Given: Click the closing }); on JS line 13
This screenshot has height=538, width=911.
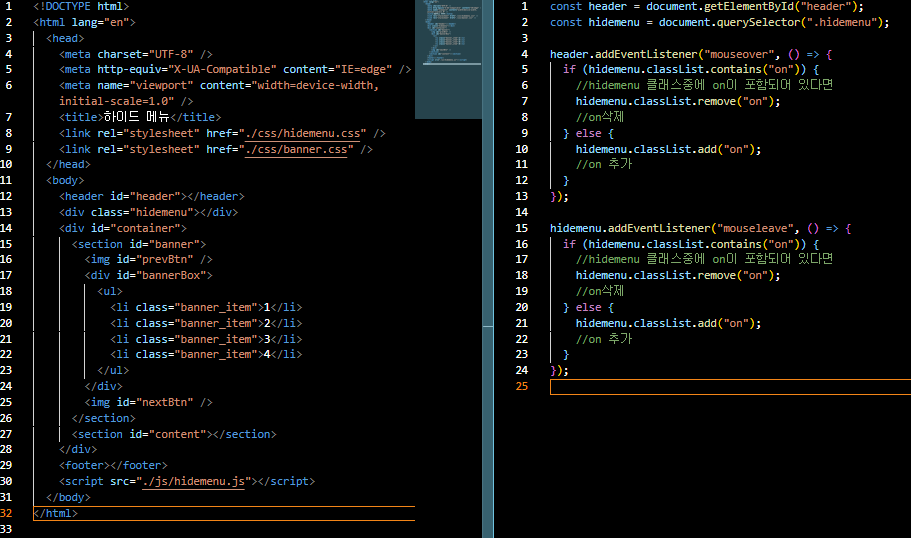Looking at the screenshot, I should 559,196.
